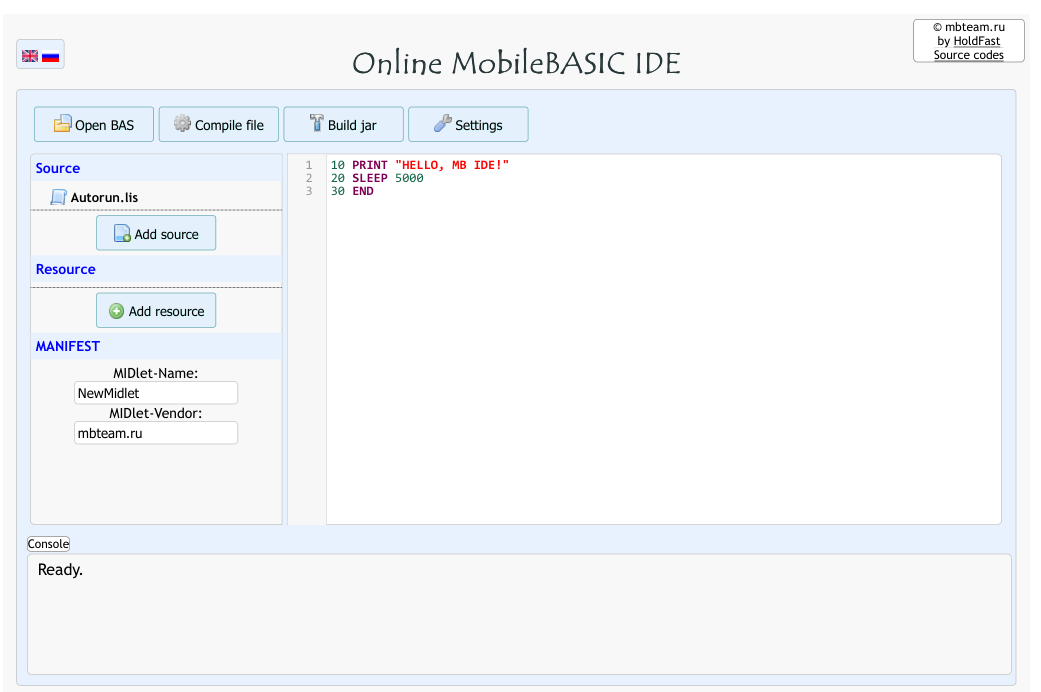The width and height of the screenshot is (1041, 692).
Task: Click the wrench icon on Settings button
Action: (440, 123)
